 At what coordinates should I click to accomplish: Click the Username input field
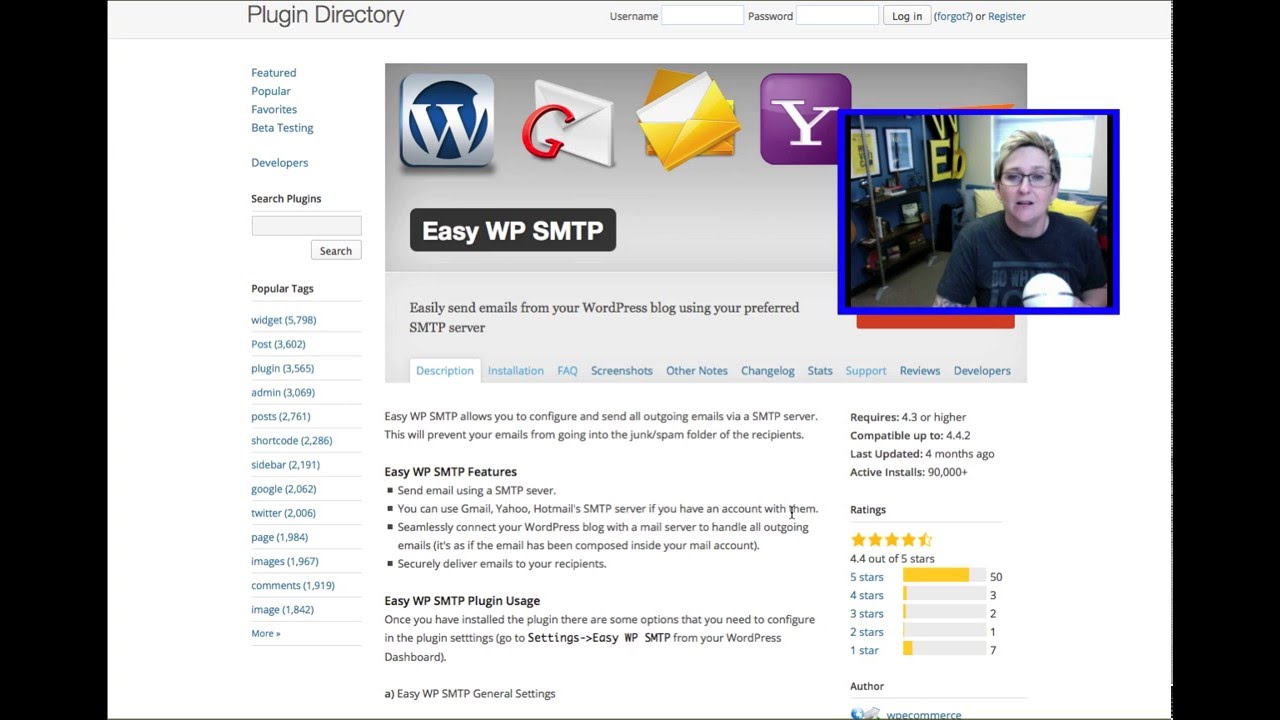coord(702,15)
